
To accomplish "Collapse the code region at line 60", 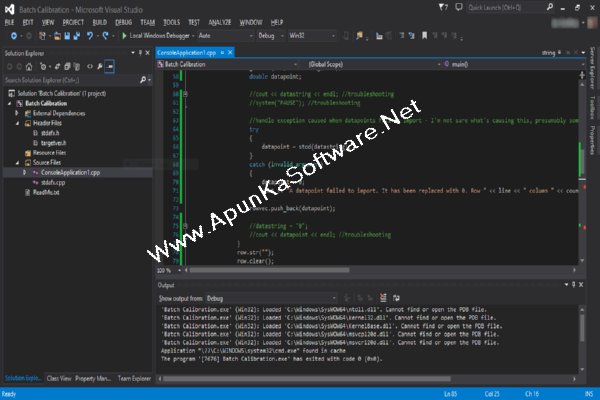I will pyautogui.click(x=185, y=94).
